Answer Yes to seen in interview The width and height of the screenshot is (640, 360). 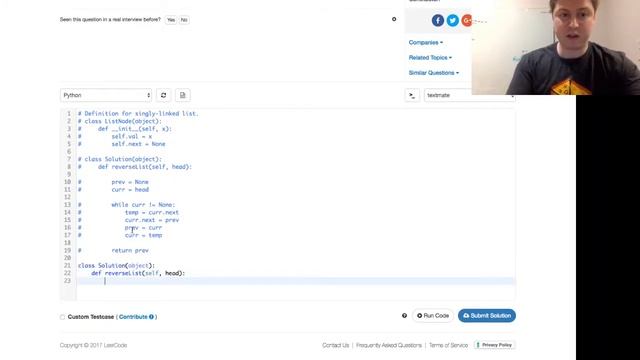[x=171, y=20]
